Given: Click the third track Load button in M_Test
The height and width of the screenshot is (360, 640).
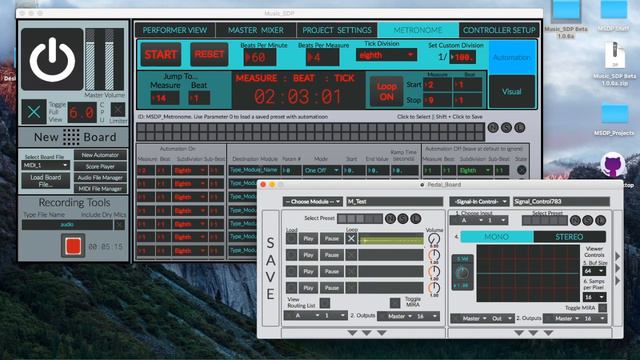Looking at the screenshot, I should click(291, 271).
